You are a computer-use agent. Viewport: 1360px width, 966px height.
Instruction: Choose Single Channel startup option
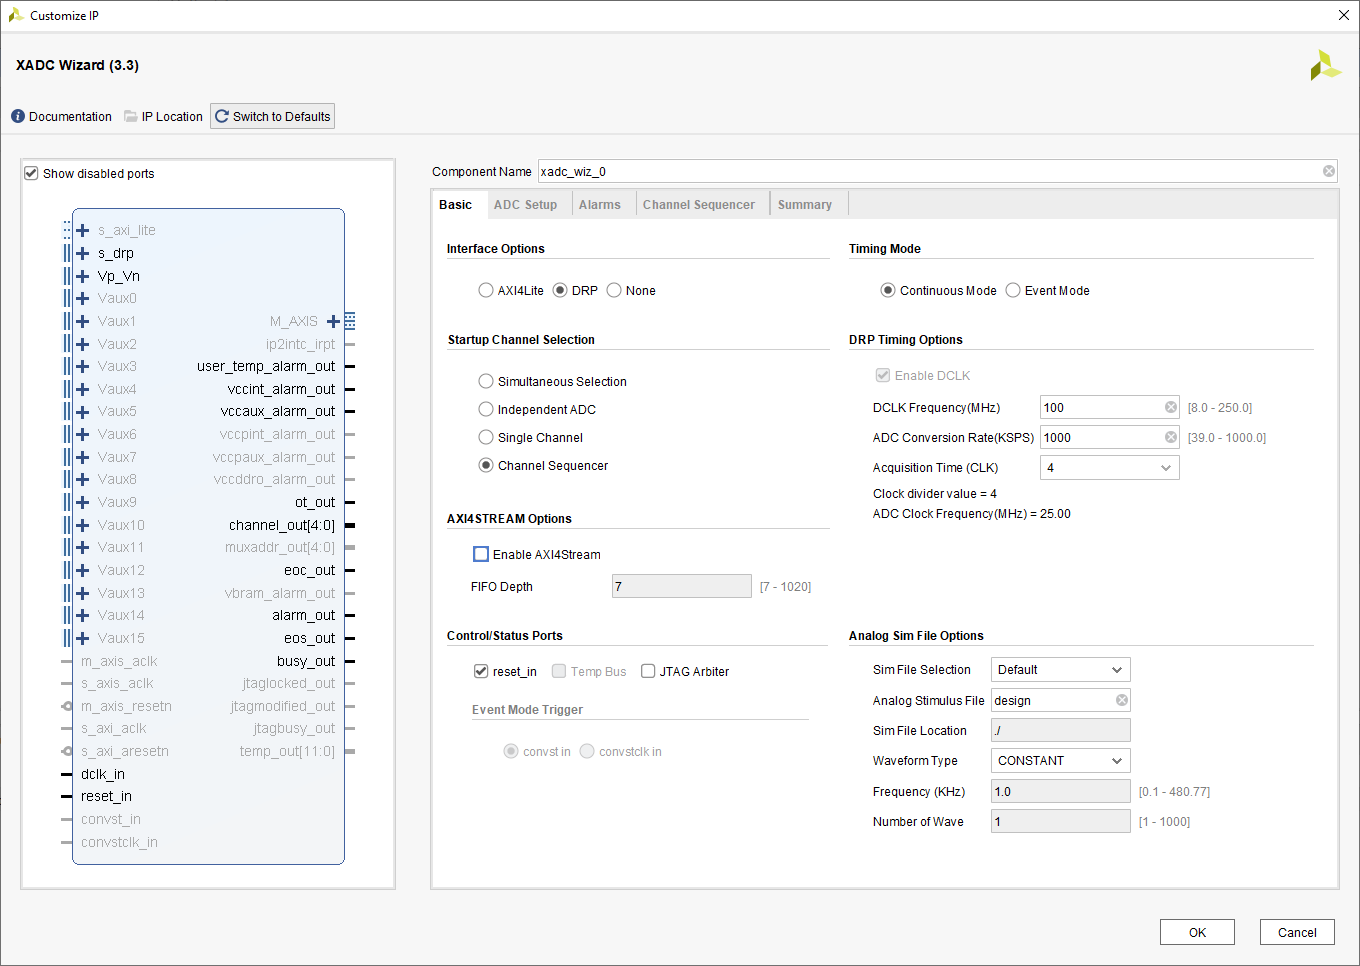click(486, 437)
